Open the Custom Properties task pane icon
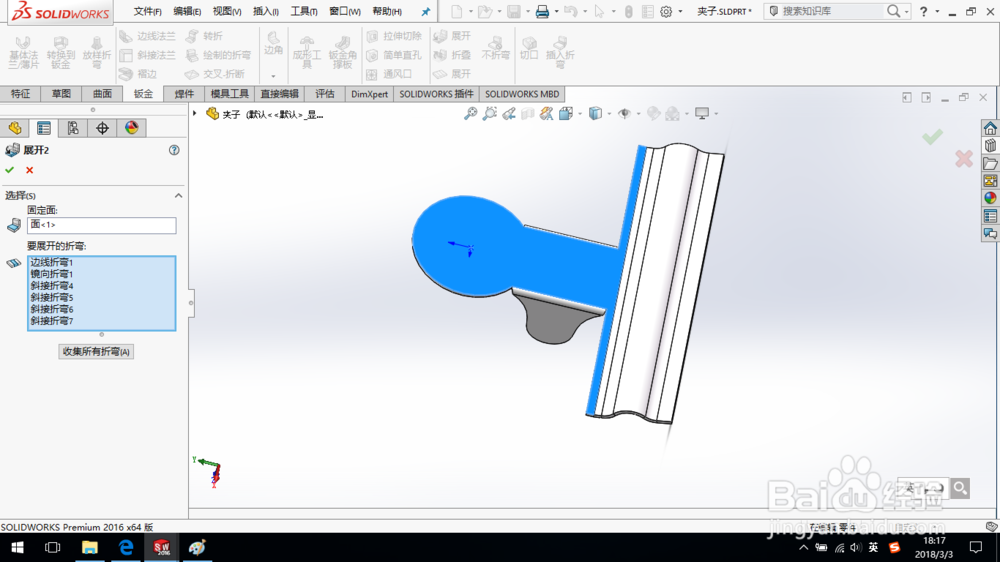Image resolution: width=1000 pixels, height=562 pixels. click(x=990, y=216)
